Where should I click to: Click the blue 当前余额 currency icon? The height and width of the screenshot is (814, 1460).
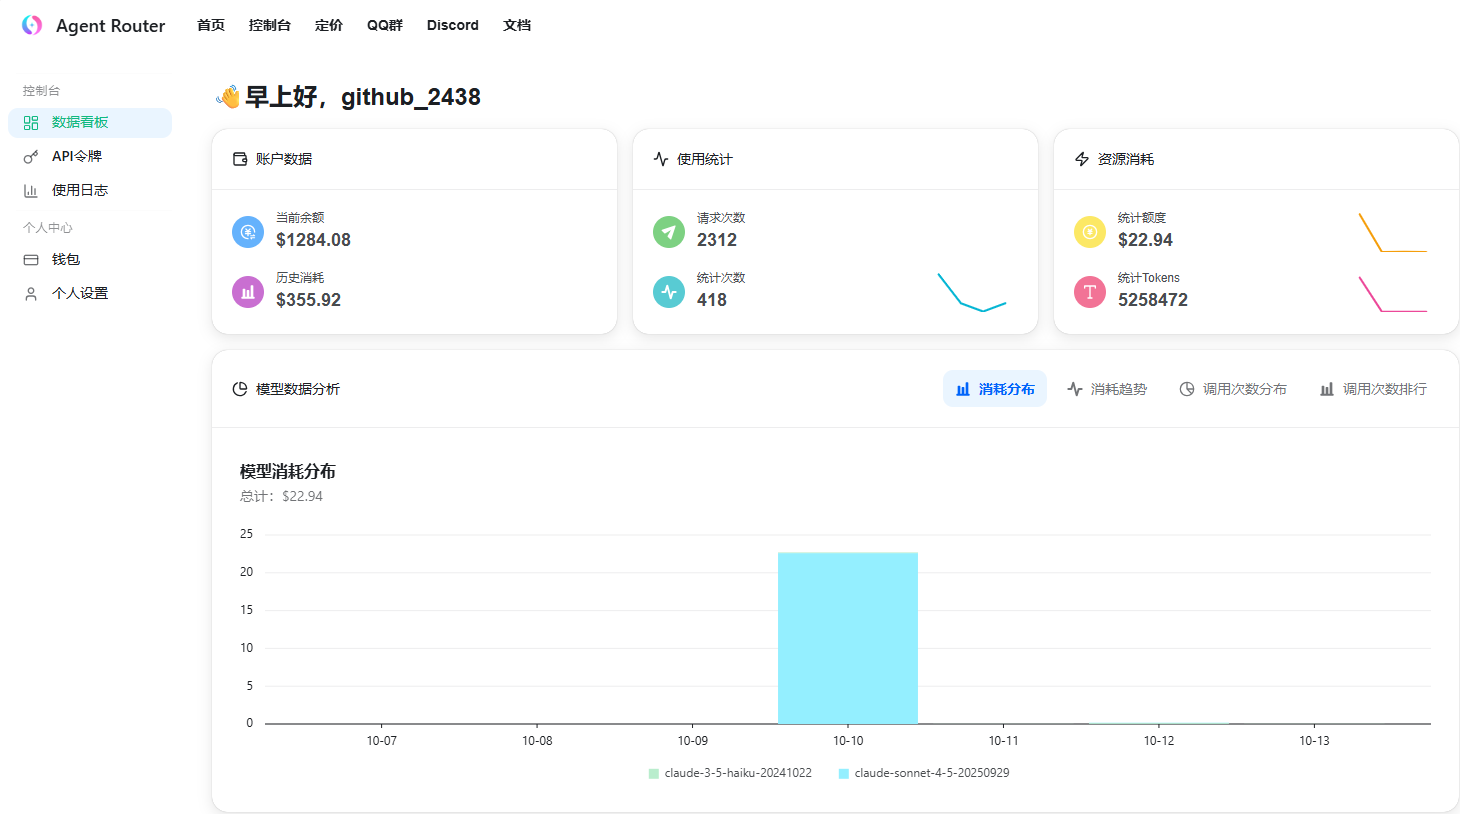tap(248, 232)
